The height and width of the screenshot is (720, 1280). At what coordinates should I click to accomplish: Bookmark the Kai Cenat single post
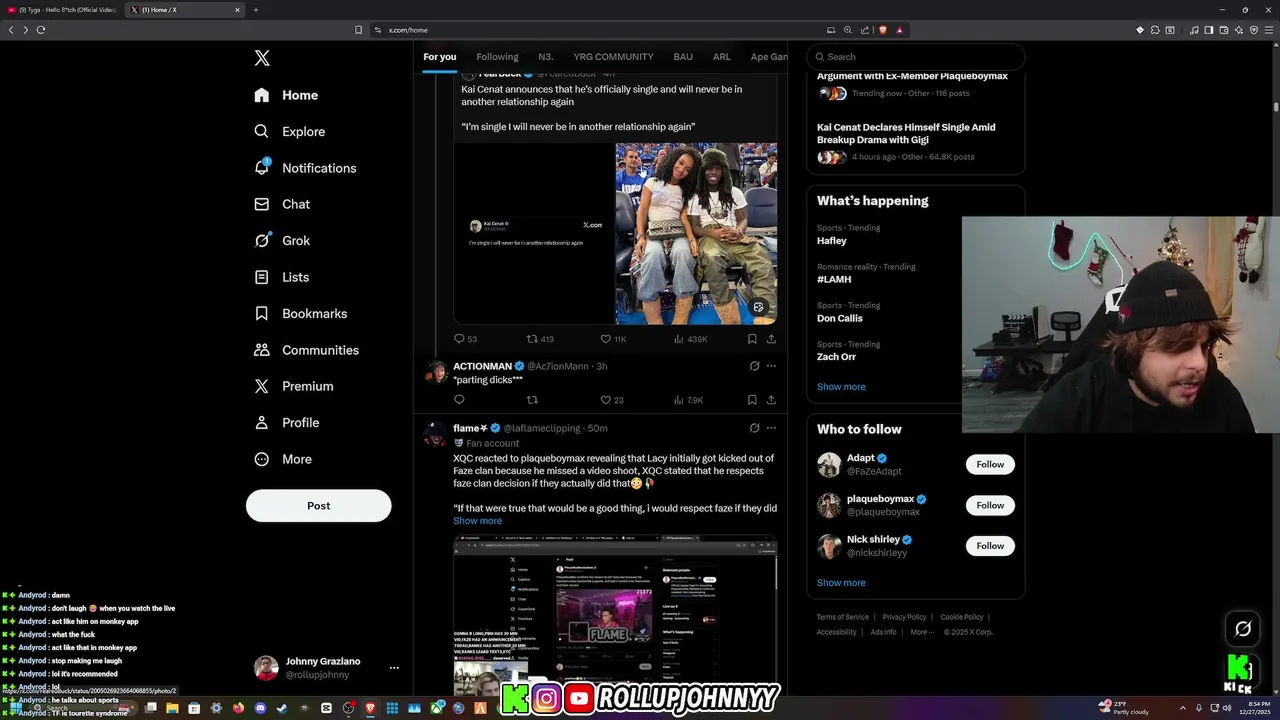pyautogui.click(x=752, y=339)
